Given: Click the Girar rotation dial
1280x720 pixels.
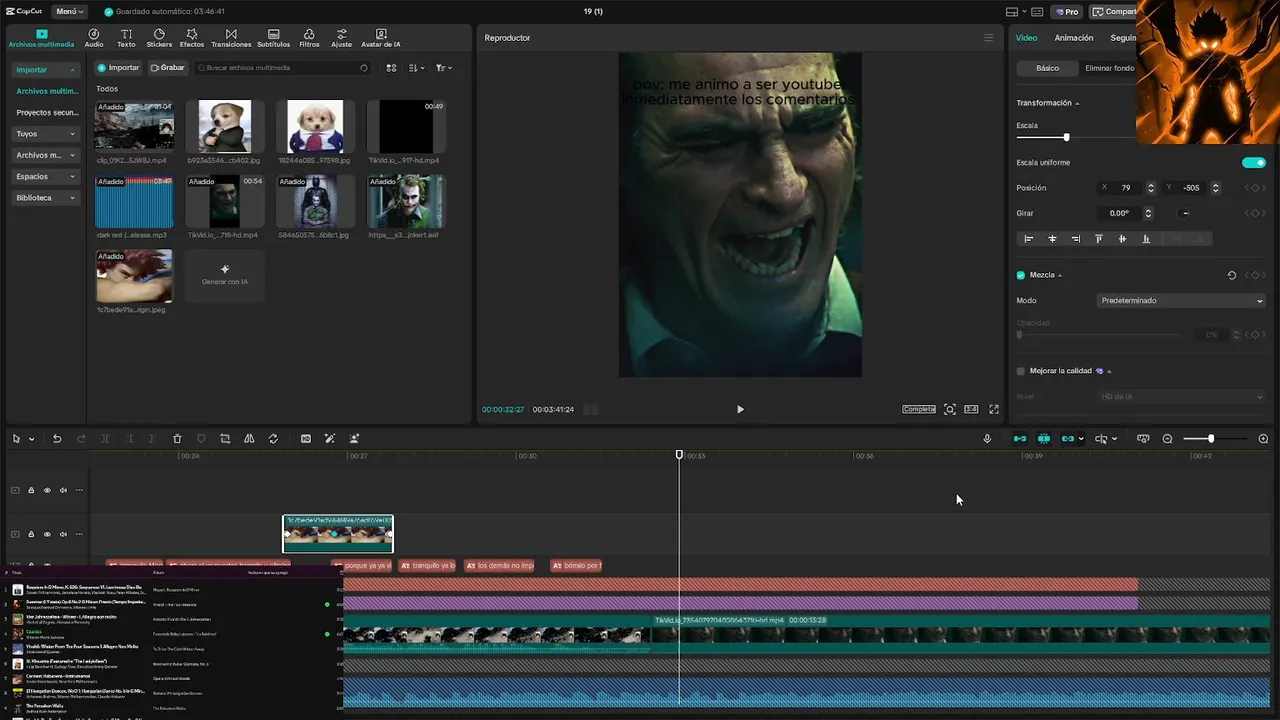Looking at the screenshot, I should click(x=1185, y=213).
